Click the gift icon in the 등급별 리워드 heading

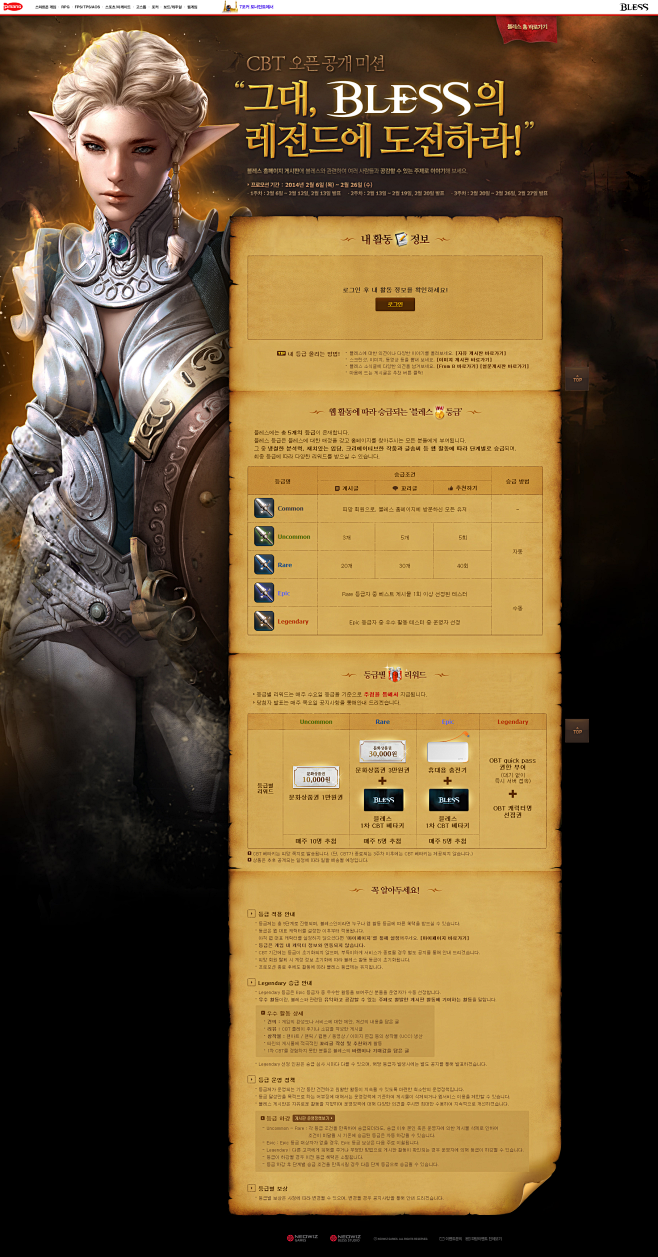pyautogui.click(x=393, y=675)
